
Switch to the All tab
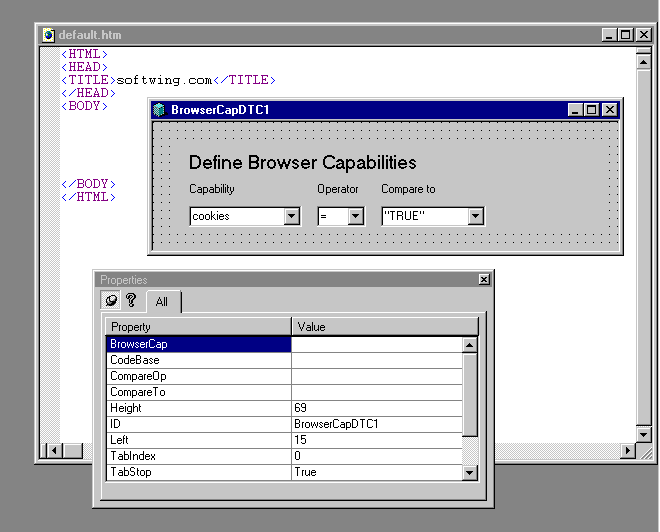[x=162, y=302]
